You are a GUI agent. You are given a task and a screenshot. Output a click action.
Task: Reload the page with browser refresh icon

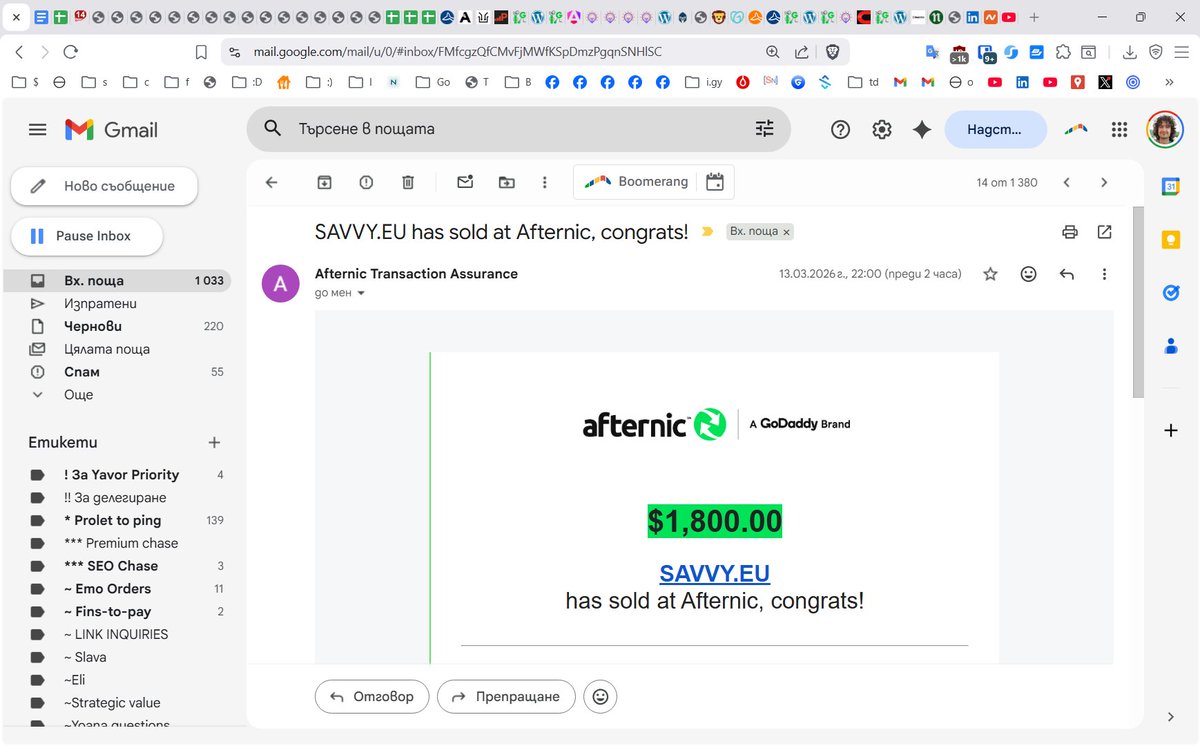(71, 52)
